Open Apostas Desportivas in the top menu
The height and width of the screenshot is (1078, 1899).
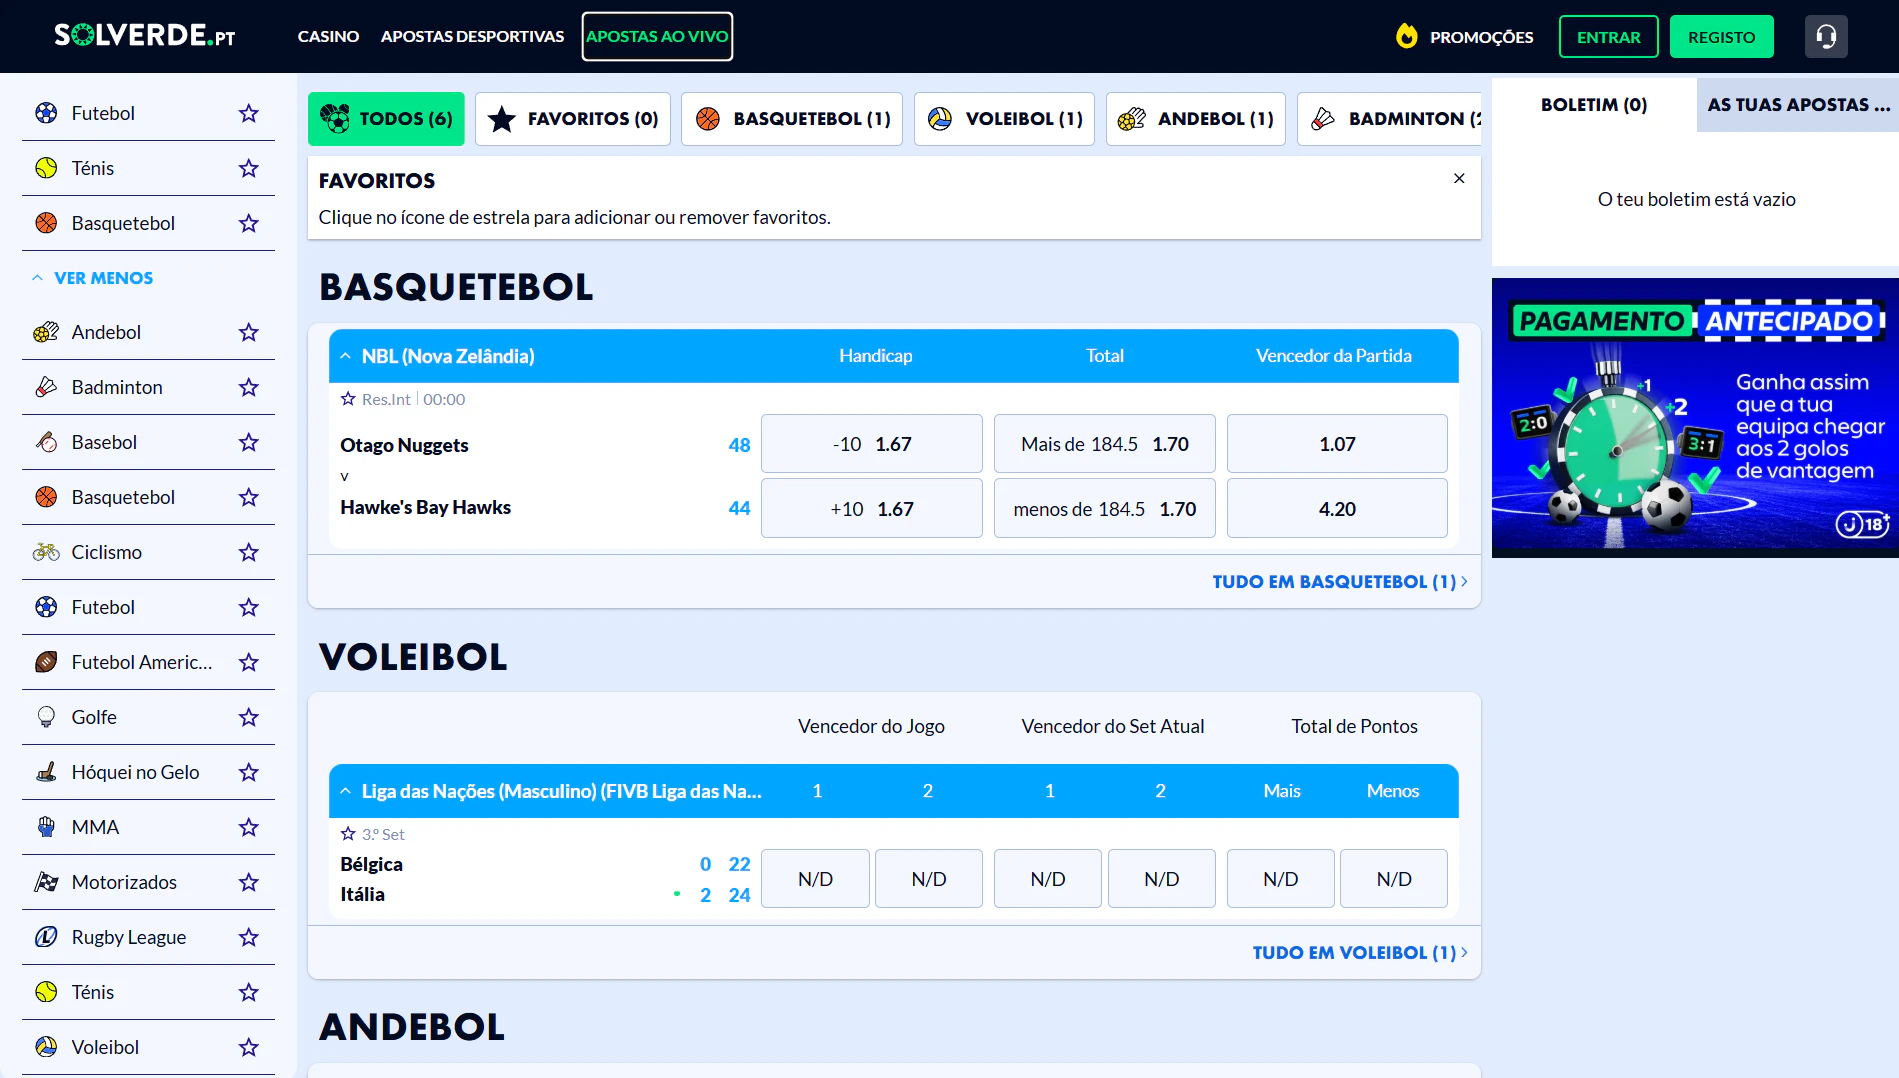click(472, 37)
